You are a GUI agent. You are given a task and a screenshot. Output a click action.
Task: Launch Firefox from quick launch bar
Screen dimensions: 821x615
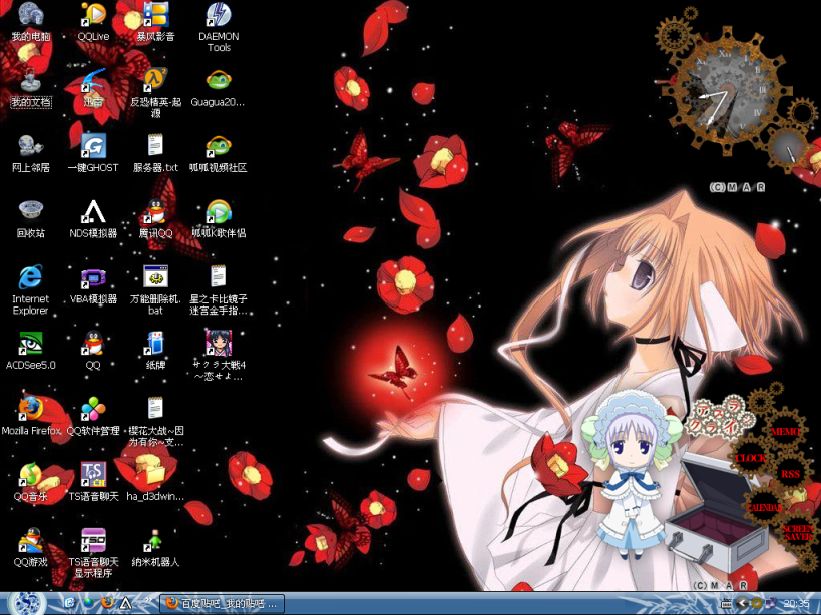pos(107,603)
